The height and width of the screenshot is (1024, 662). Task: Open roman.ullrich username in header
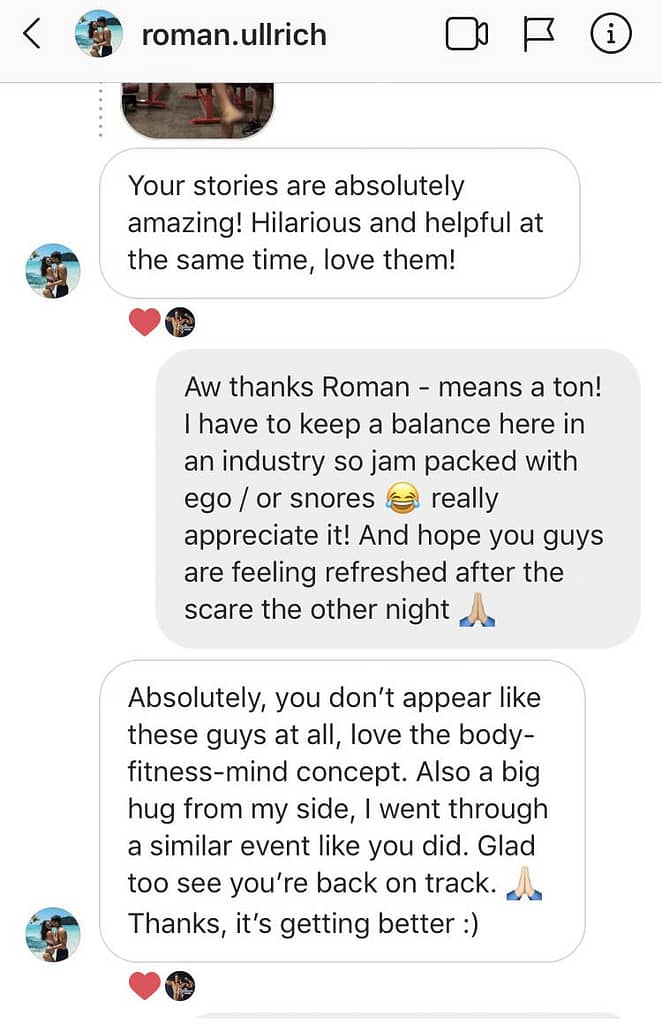(x=234, y=35)
